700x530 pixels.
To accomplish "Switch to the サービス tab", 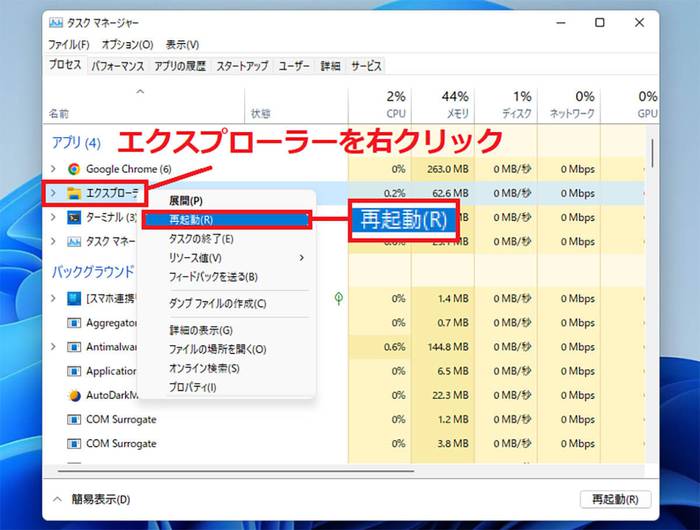I will [x=366, y=66].
